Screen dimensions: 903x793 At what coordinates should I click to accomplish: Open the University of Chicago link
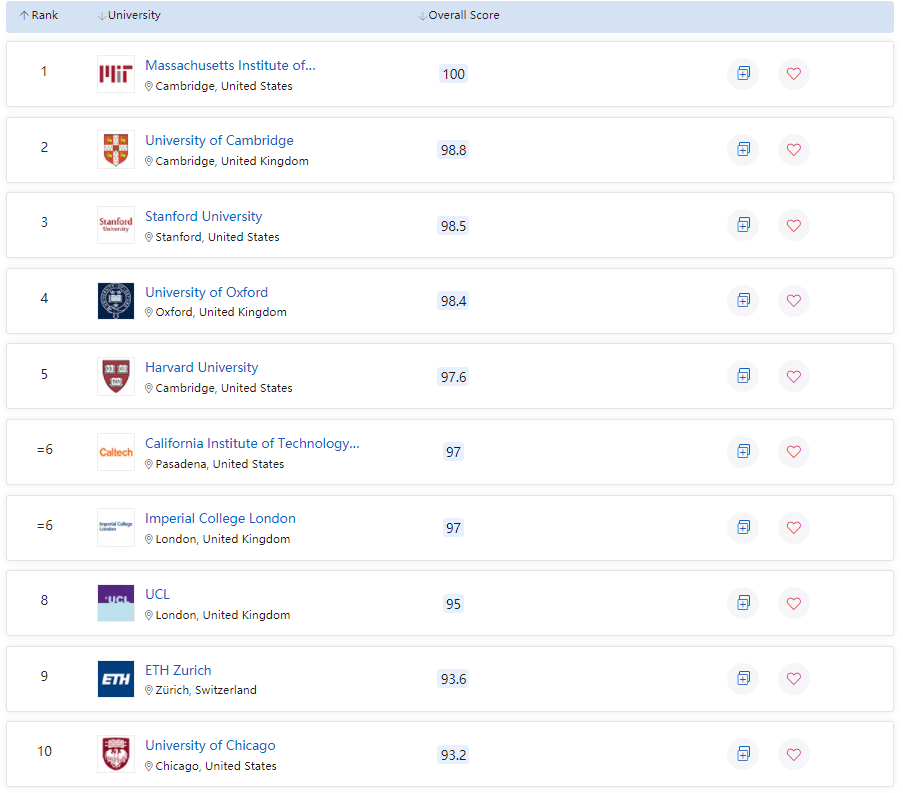tap(210, 745)
